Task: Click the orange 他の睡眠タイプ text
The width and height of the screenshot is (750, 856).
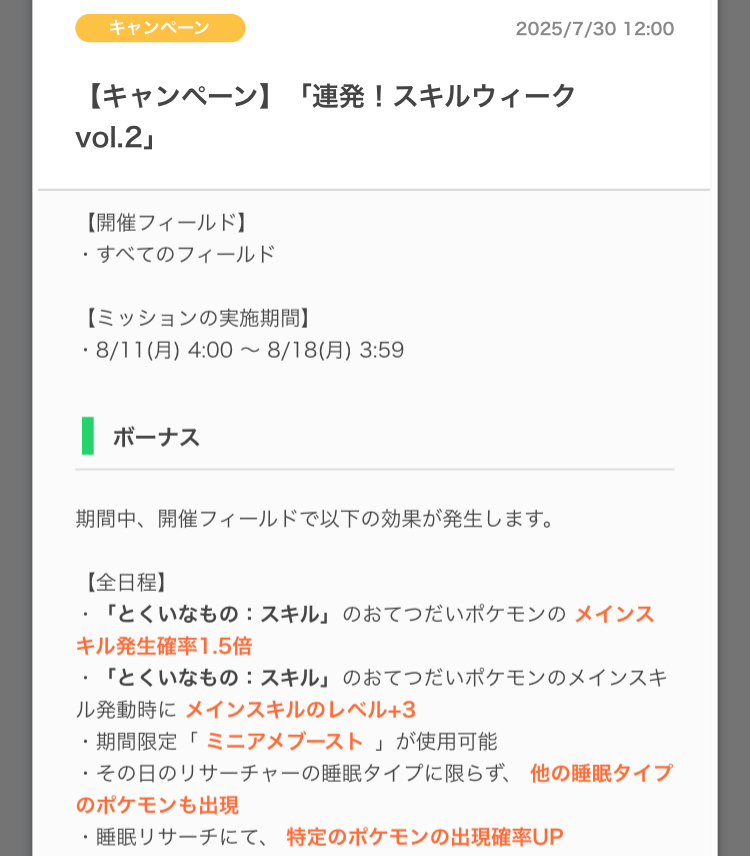Action: click(x=602, y=773)
